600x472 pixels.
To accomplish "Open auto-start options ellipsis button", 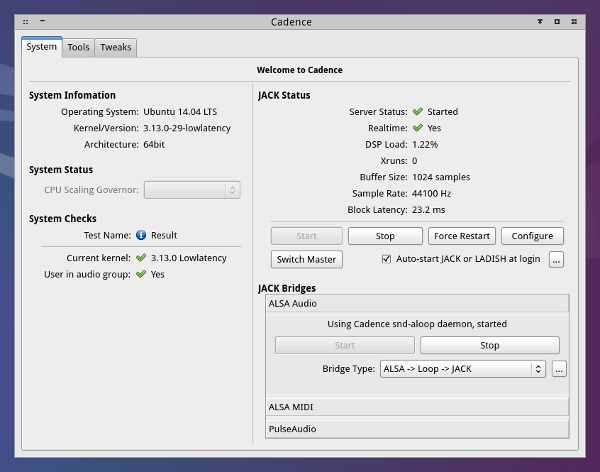I will [556, 260].
